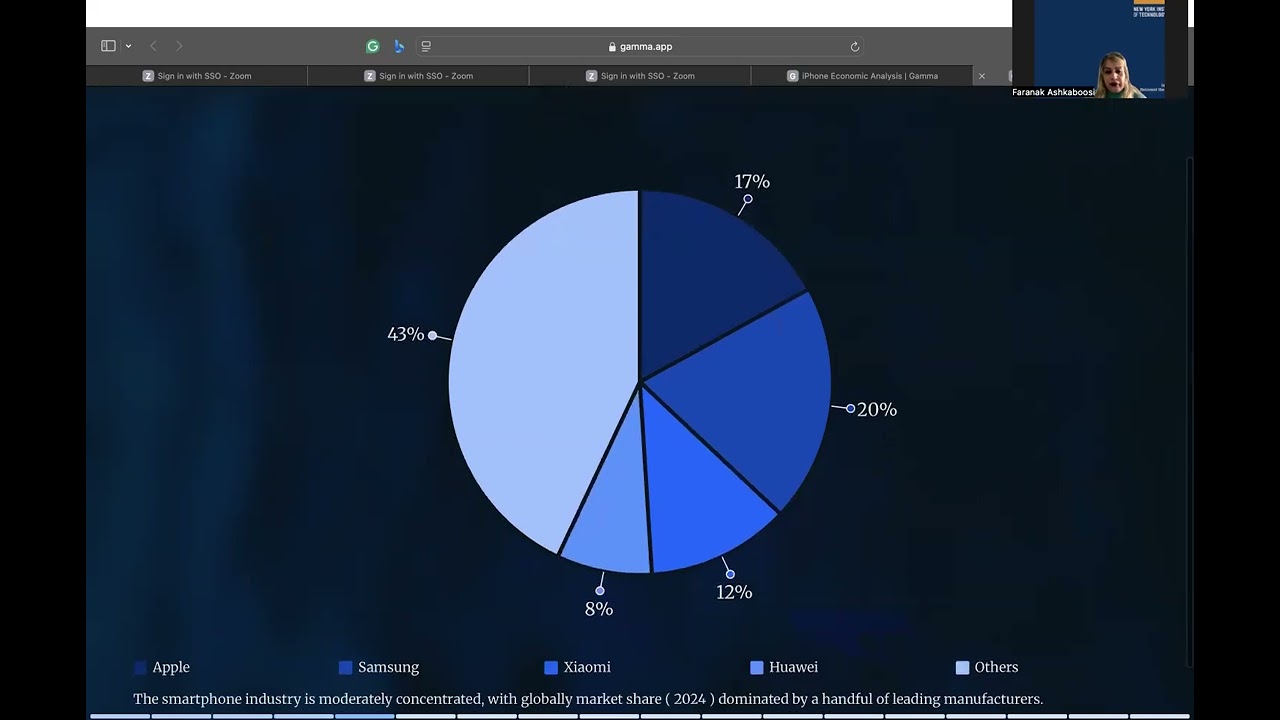
Task: Open the Grammarly extension icon
Action: pos(373,46)
